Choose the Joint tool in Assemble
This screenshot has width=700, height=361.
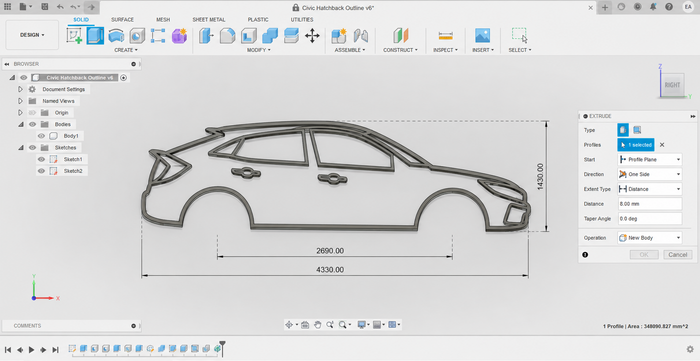coord(361,36)
